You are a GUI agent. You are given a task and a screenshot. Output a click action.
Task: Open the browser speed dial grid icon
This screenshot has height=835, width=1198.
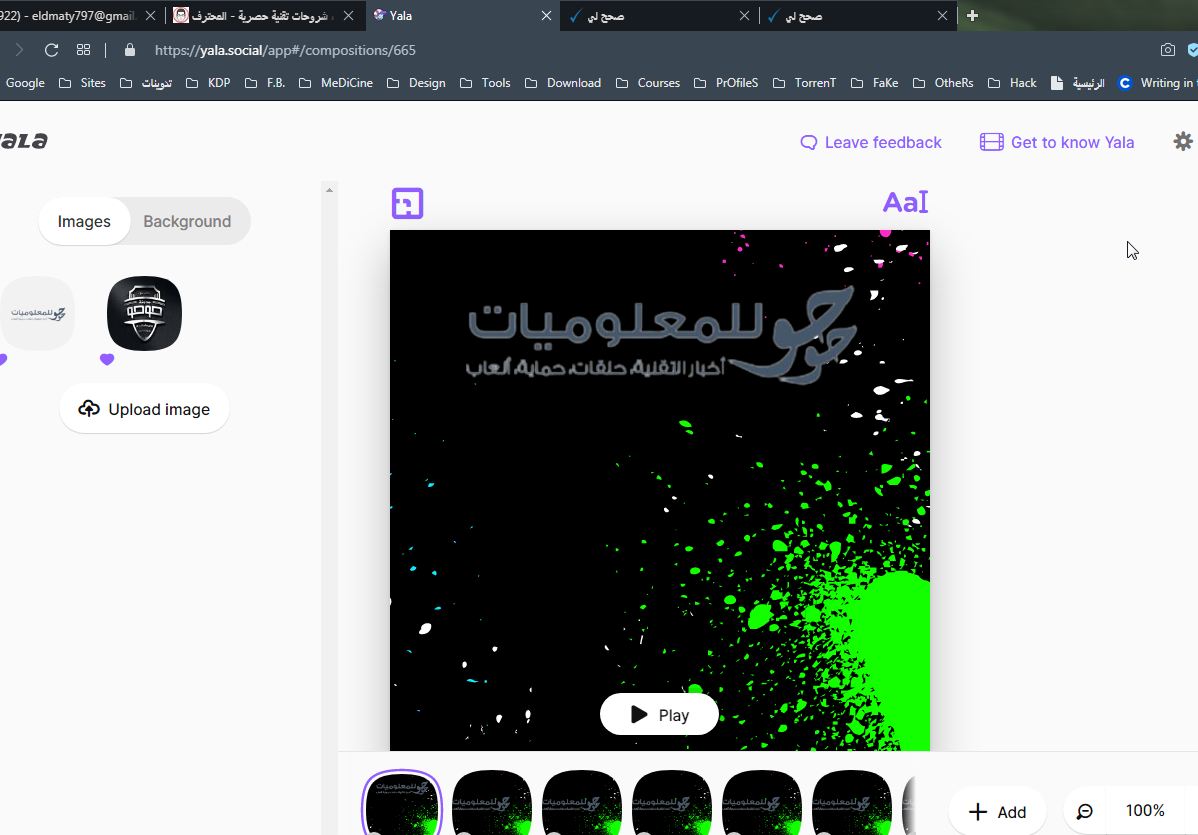point(83,50)
